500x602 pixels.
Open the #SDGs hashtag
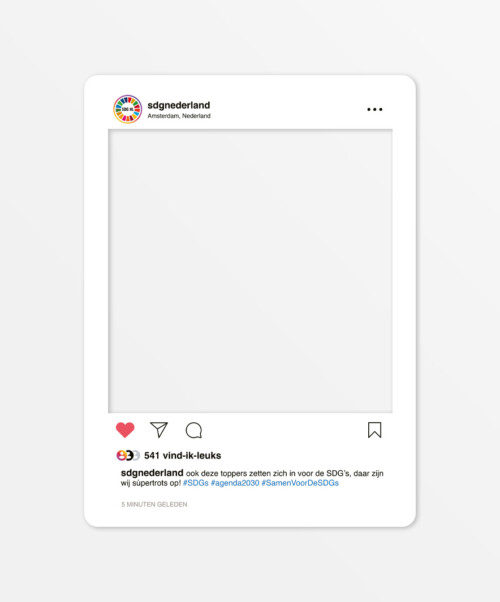[x=196, y=483]
